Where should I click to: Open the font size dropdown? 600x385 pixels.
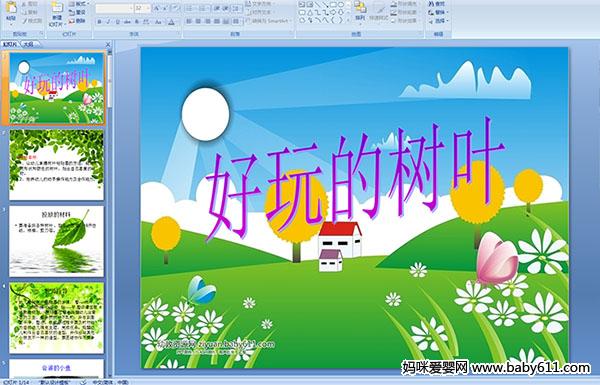pos(148,8)
